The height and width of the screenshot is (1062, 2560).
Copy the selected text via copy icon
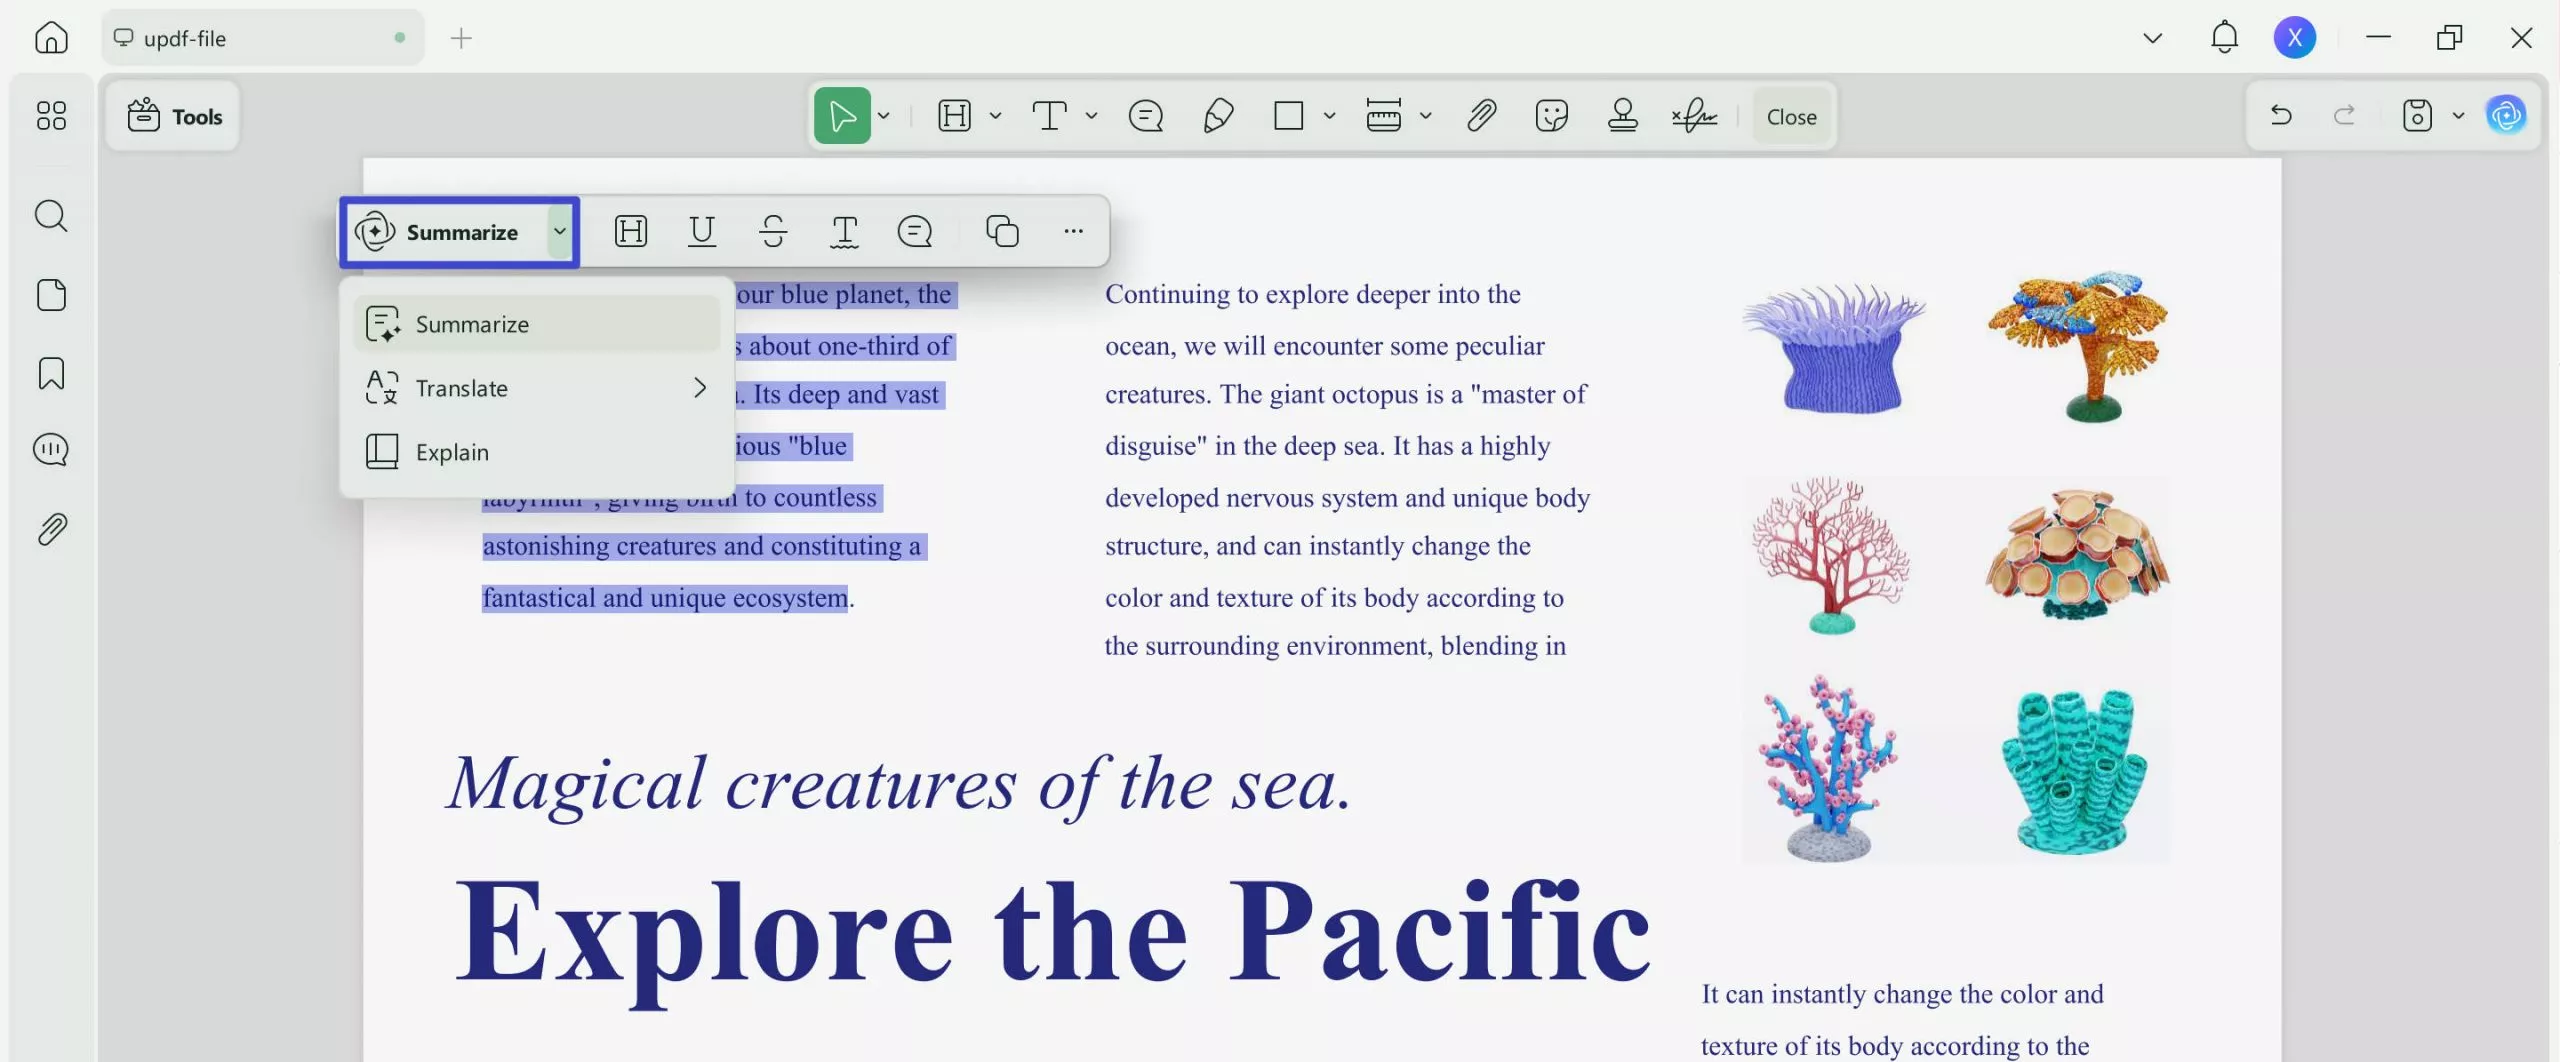click(x=1003, y=231)
